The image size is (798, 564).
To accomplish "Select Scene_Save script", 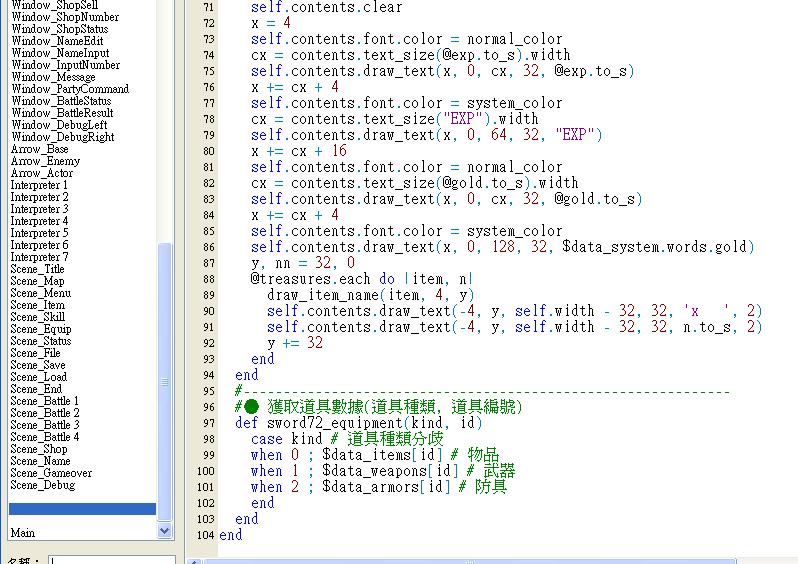I will click(38, 365).
